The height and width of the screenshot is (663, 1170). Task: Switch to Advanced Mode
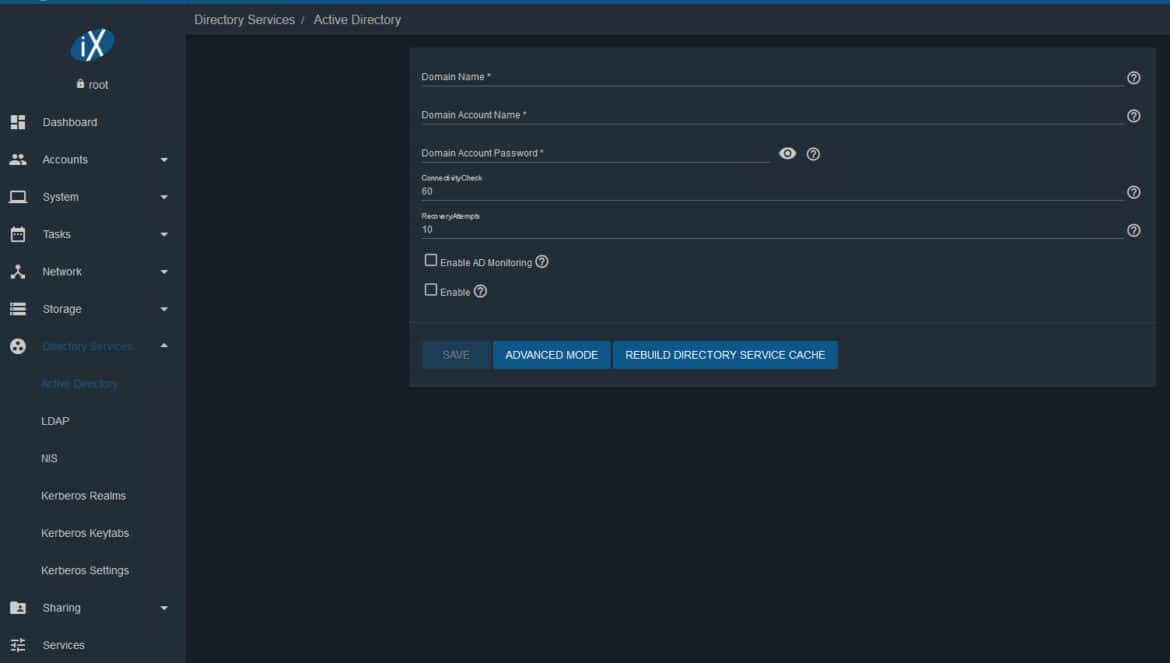tap(551, 355)
